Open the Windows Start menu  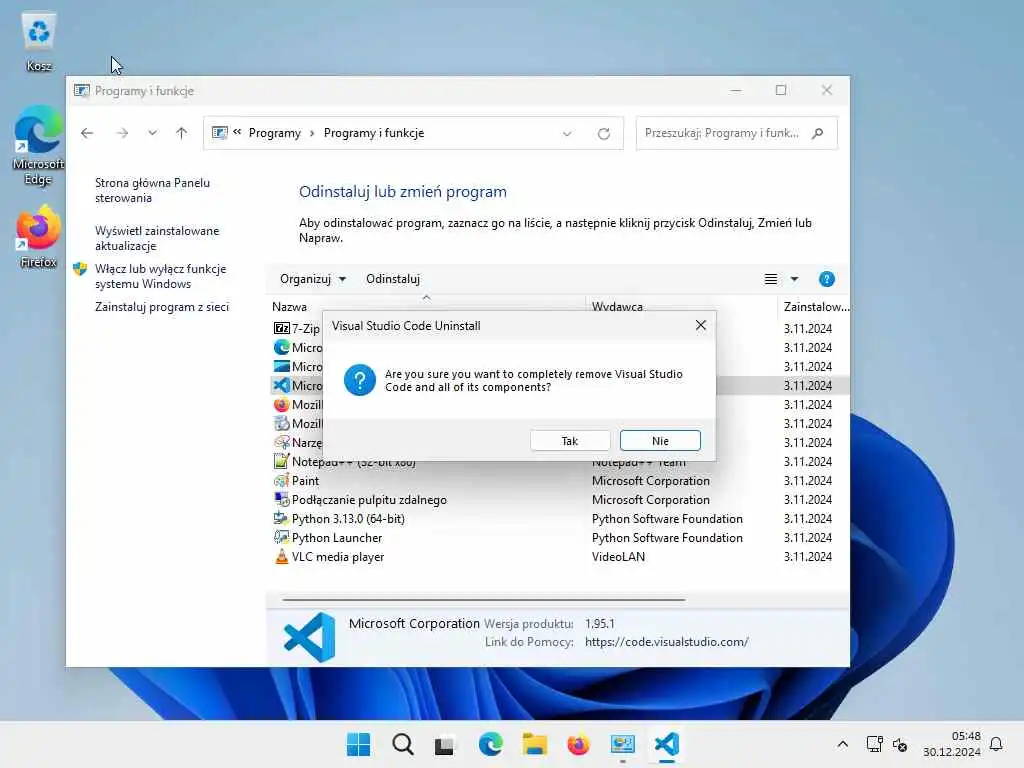tap(358, 744)
